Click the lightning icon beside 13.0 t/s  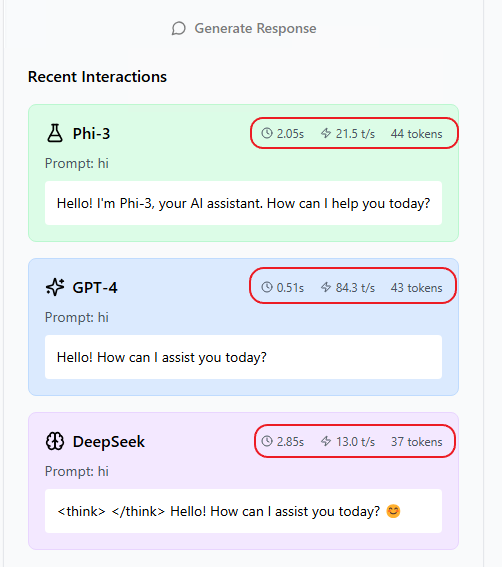(326, 441)
